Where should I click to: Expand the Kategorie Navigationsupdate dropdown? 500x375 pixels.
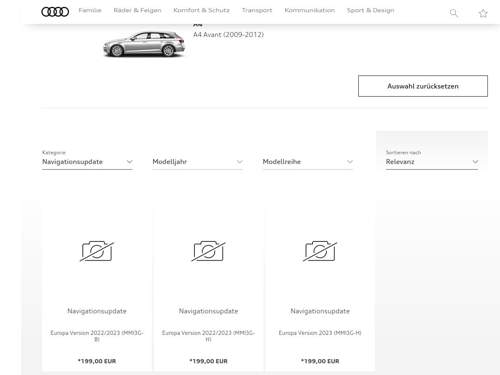pyautogui.click(x=87, y=162)
